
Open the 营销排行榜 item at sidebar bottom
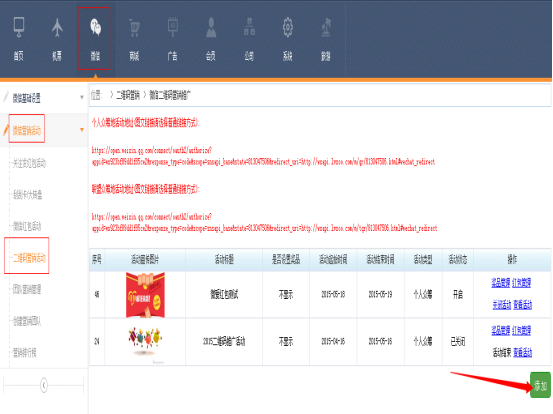(25, 352)
